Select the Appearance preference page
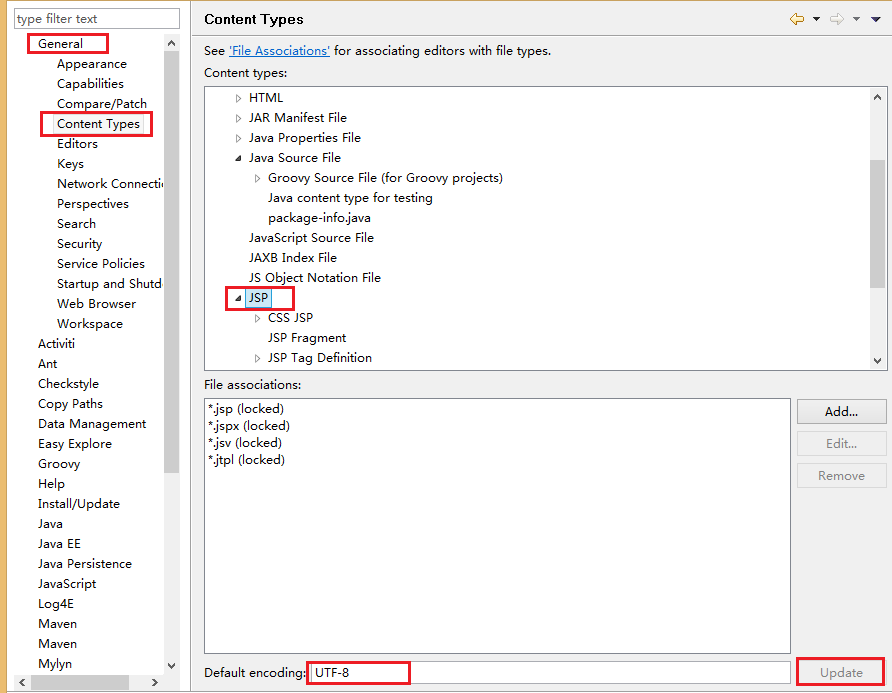This screenshot has width=892, height=693. [x=92, y=64]
